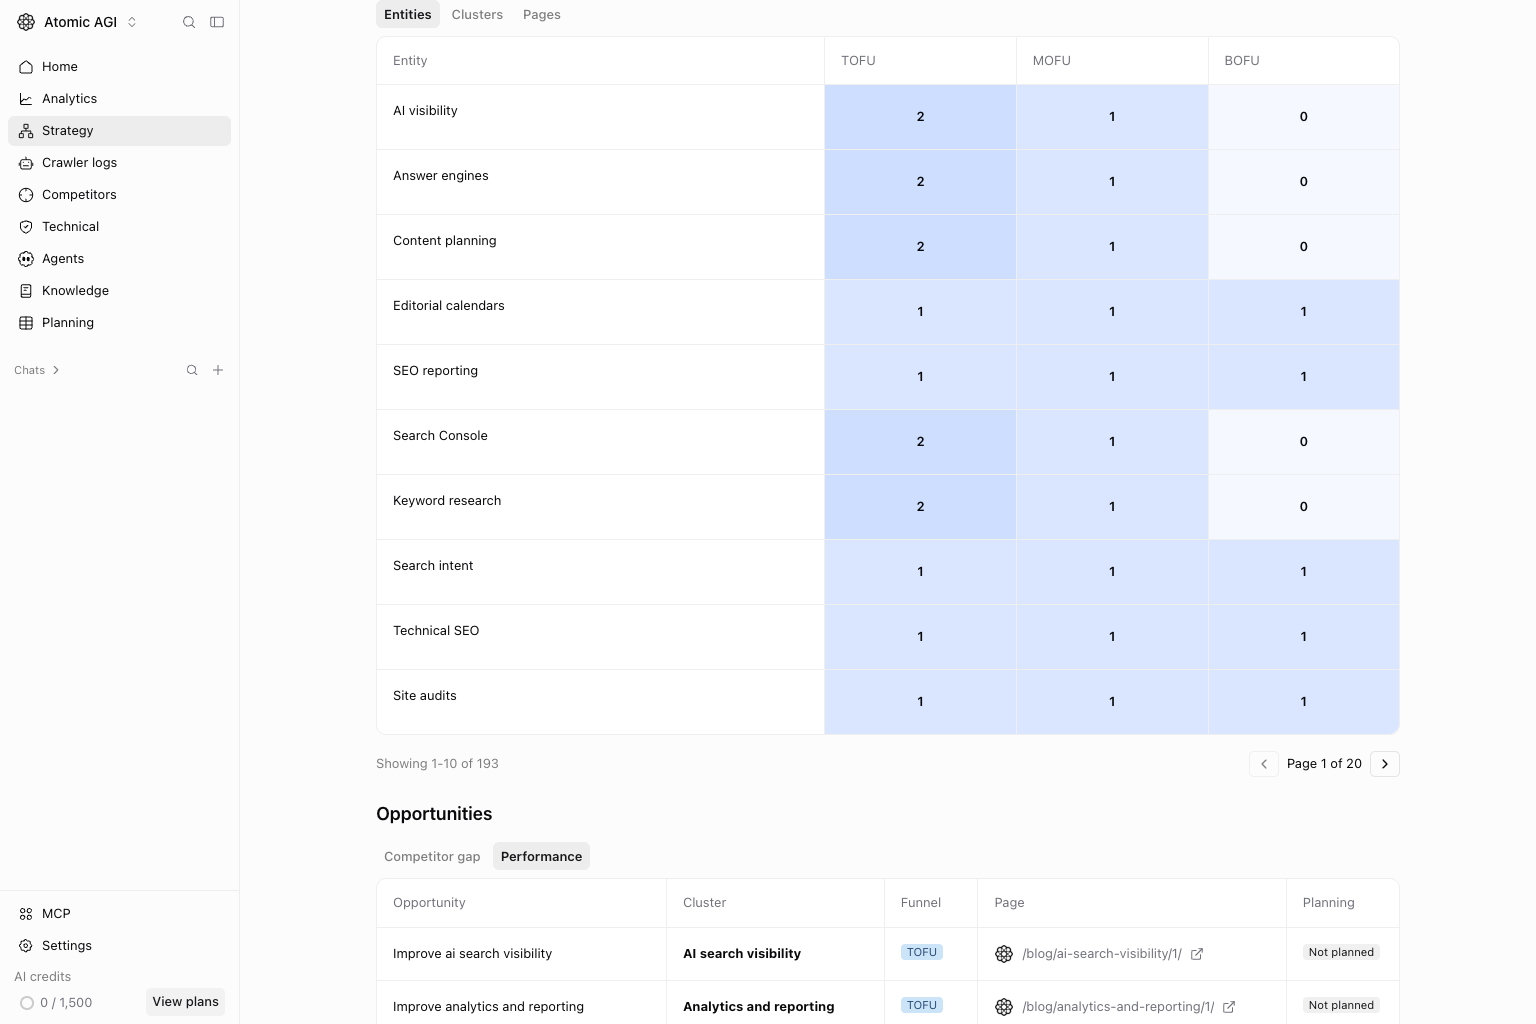Open search from sidebar header
This screenshot has width=1536, height=1024.
[189, 22]
